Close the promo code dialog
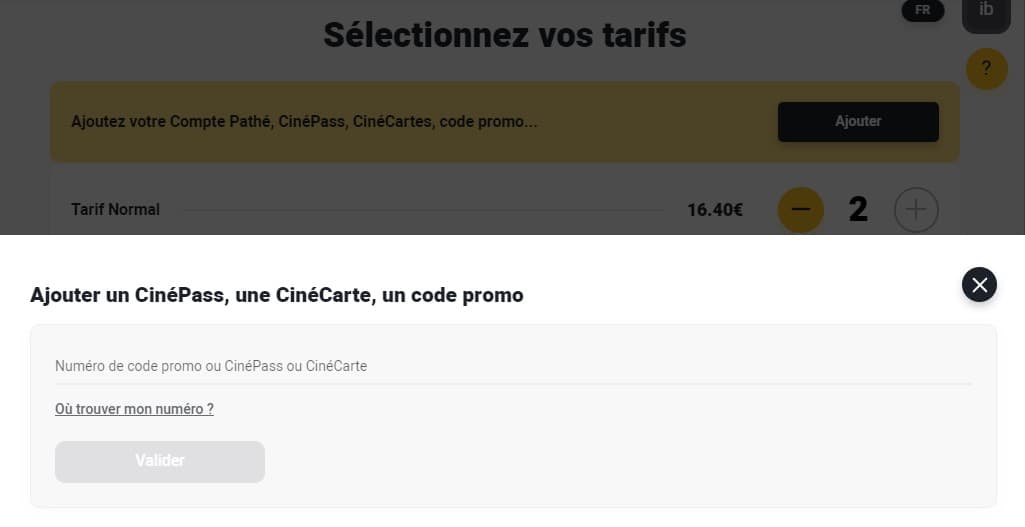Viewport: 1025px width, 527px height. coord(979,285)
